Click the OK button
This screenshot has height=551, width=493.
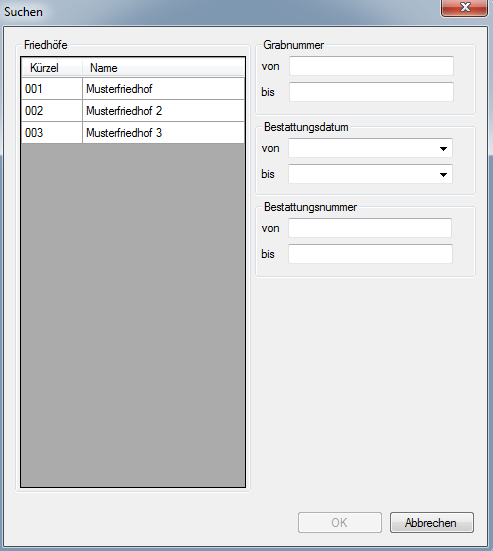tap(340, 523)
